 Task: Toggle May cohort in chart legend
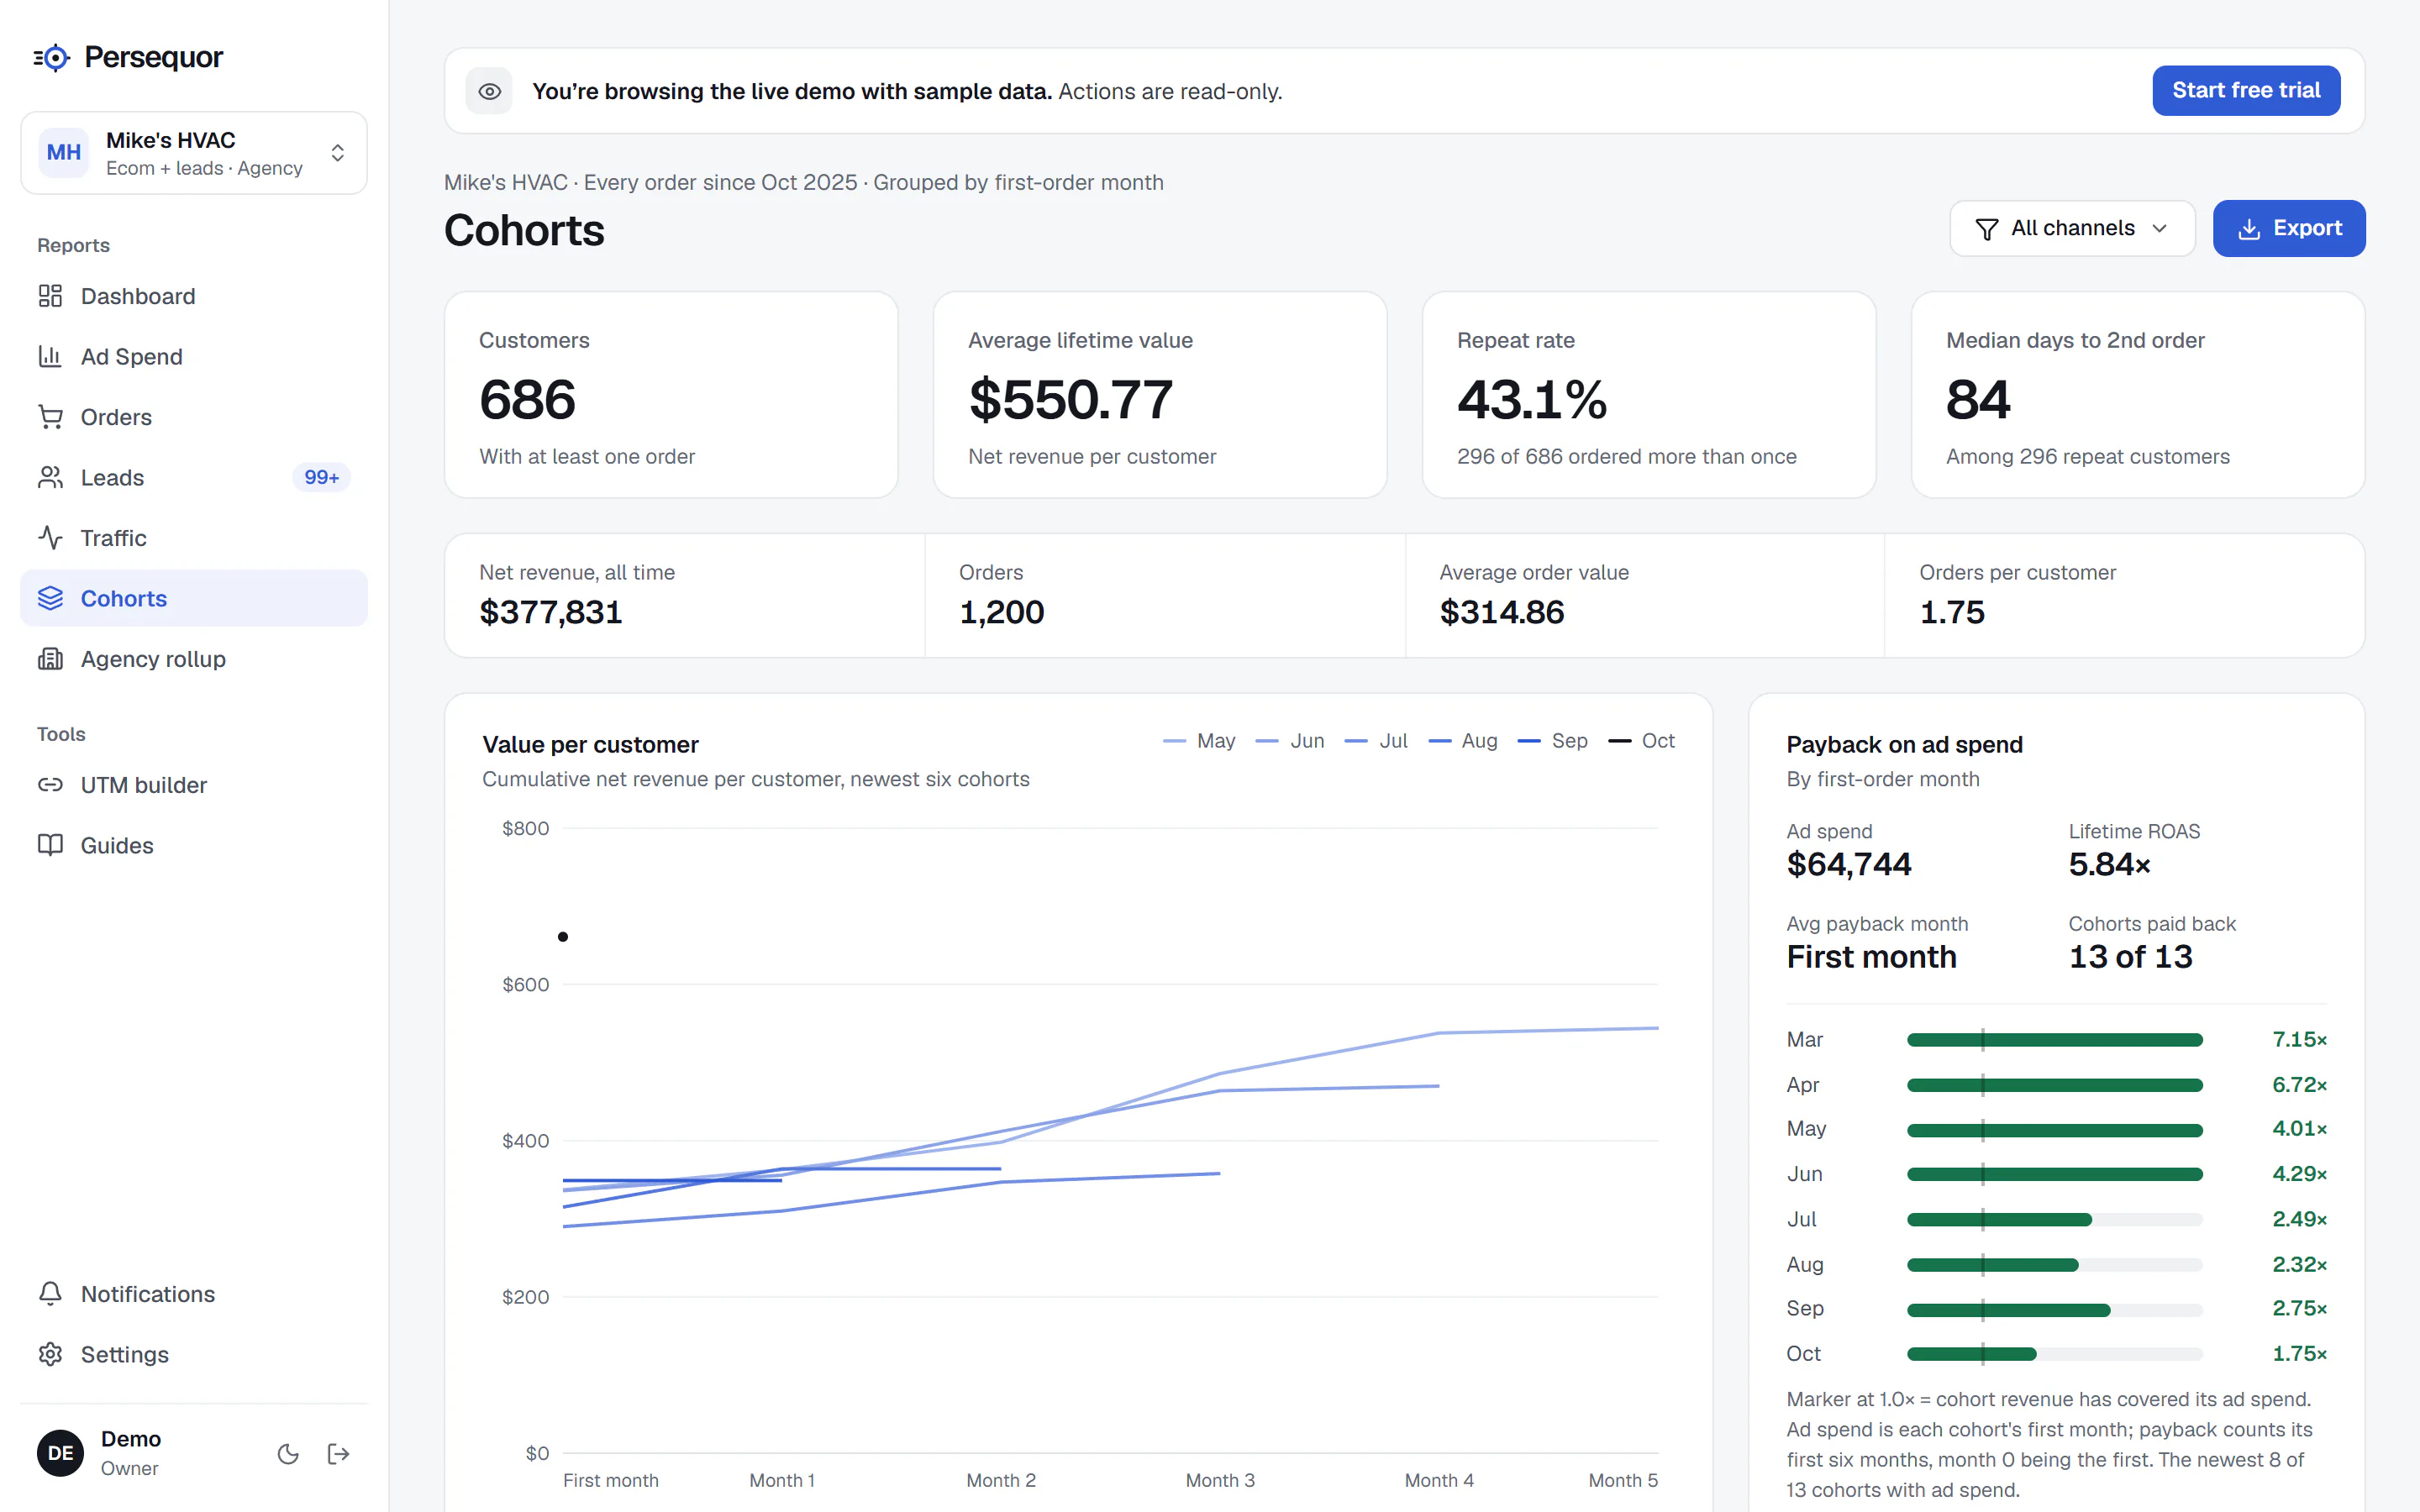click(x=1199, y=741)
